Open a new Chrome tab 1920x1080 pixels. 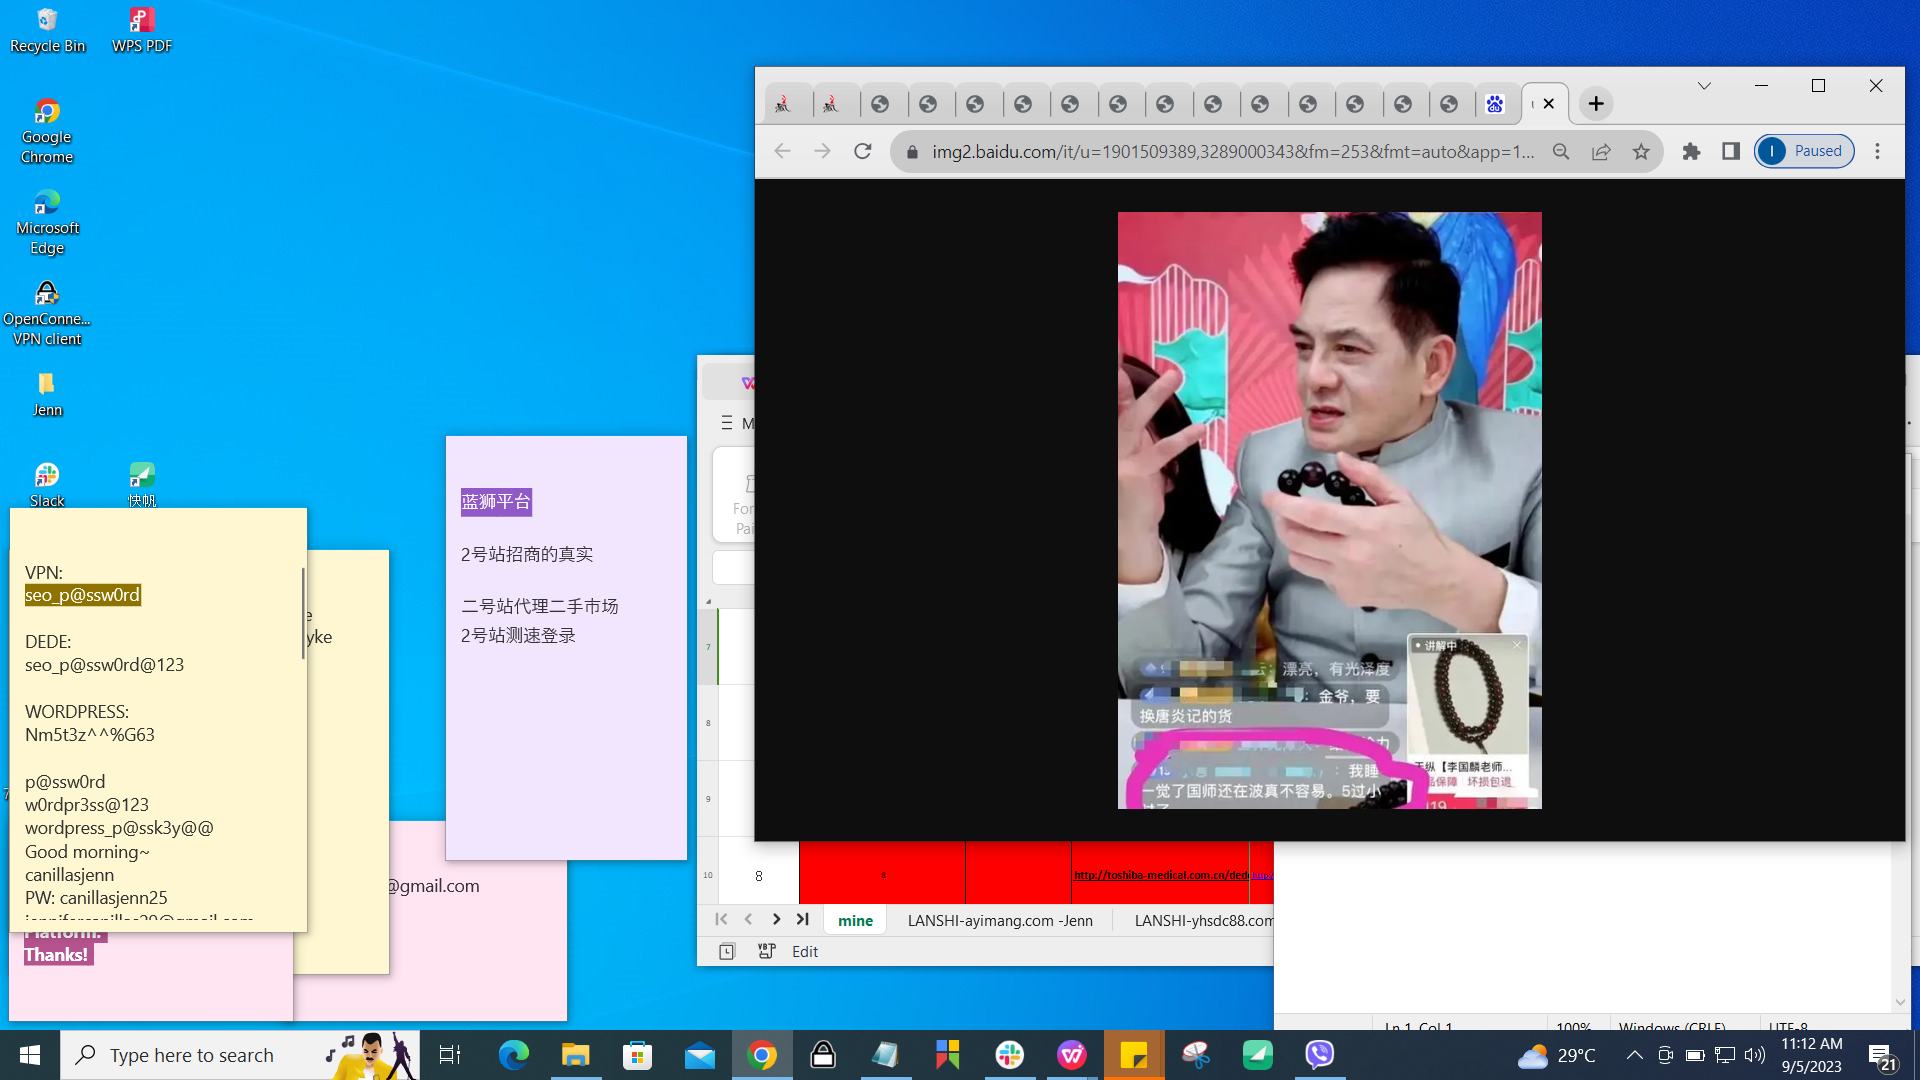click(1596, 103)
